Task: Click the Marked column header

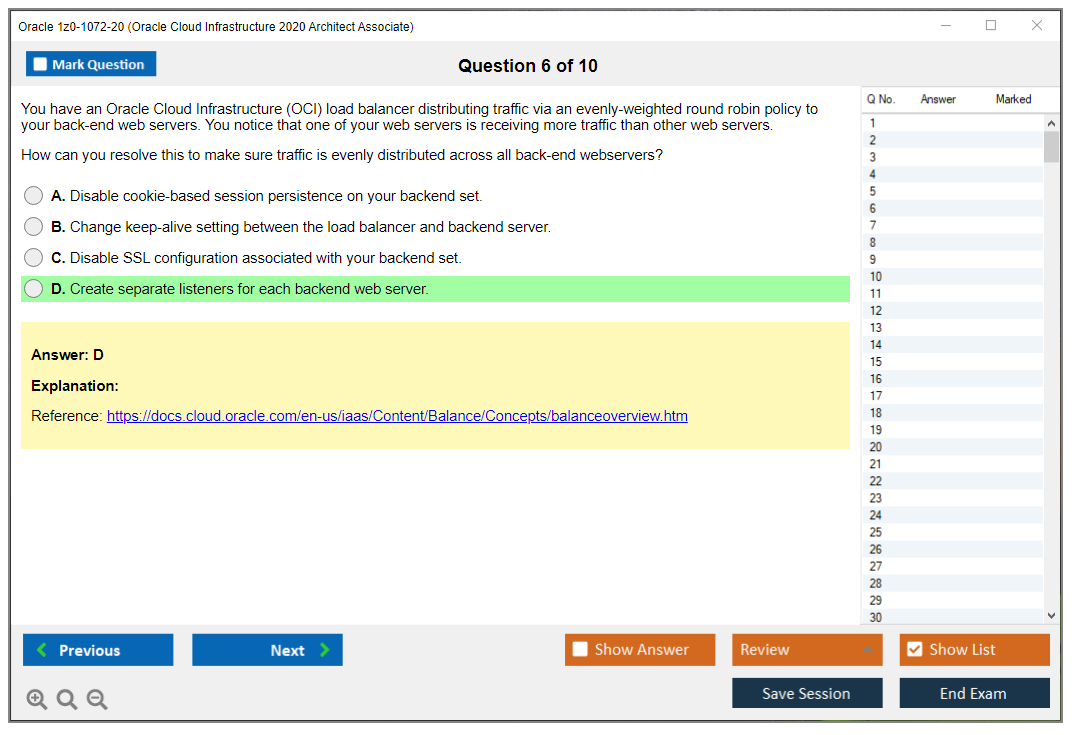Action: [x=1013, y=99]
